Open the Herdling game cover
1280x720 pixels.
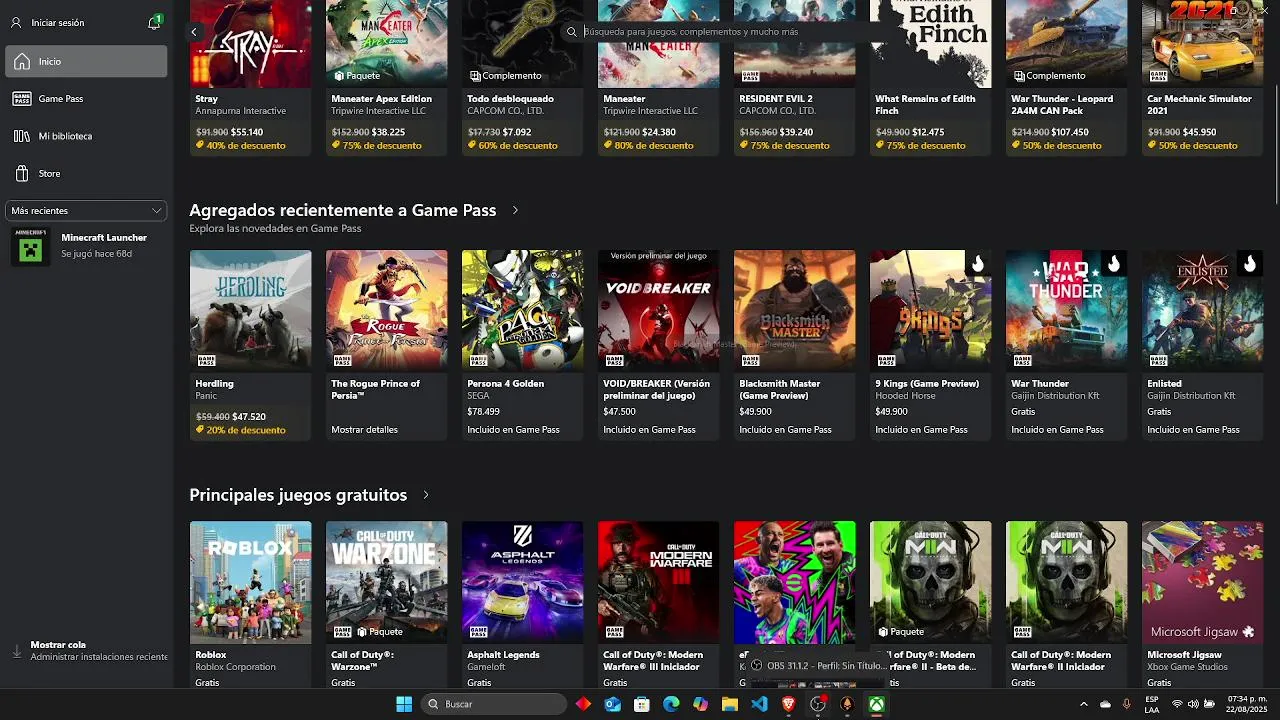[251, 310]
